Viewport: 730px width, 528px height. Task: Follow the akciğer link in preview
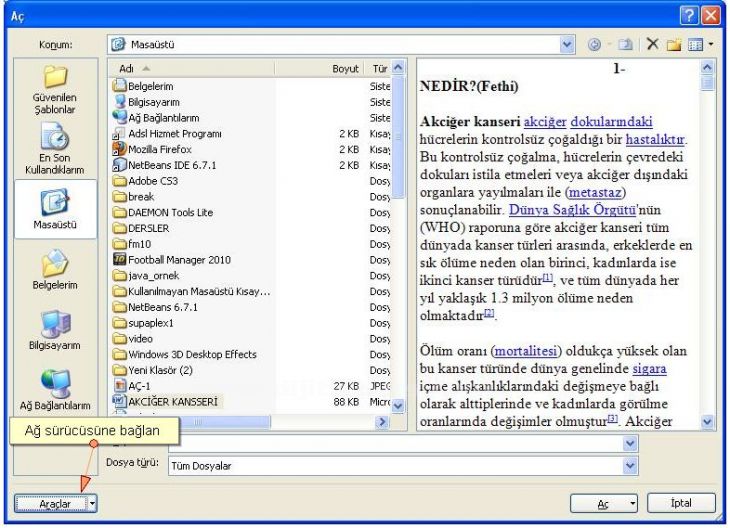(545, 122)
